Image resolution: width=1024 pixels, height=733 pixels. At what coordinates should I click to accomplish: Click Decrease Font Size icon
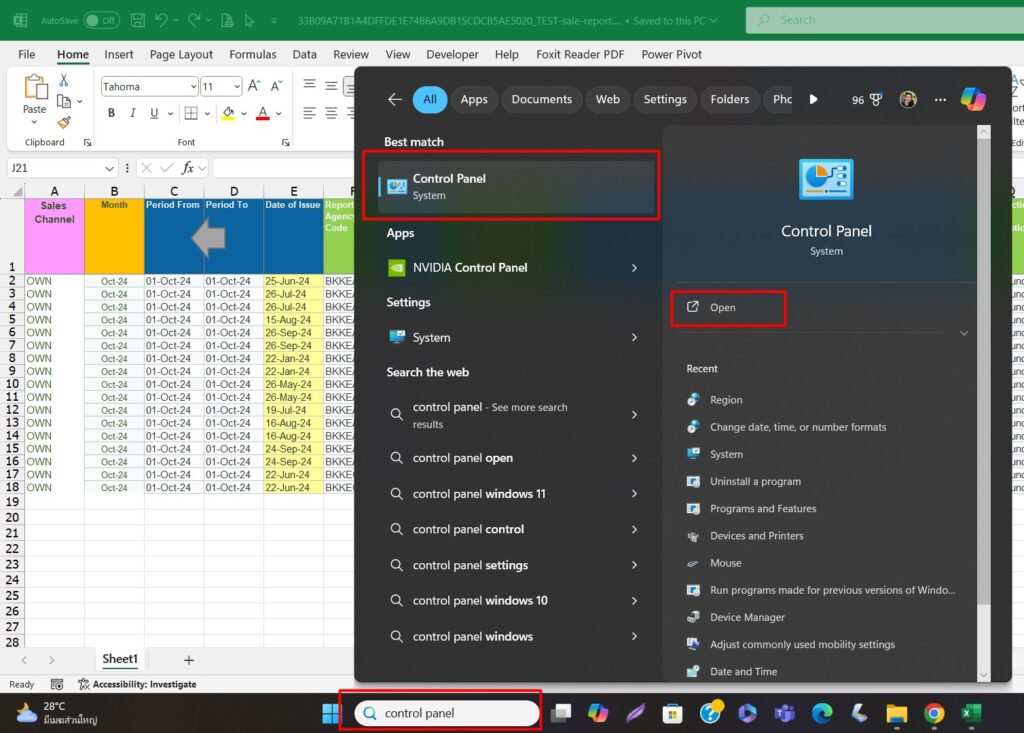click(276, 86)
